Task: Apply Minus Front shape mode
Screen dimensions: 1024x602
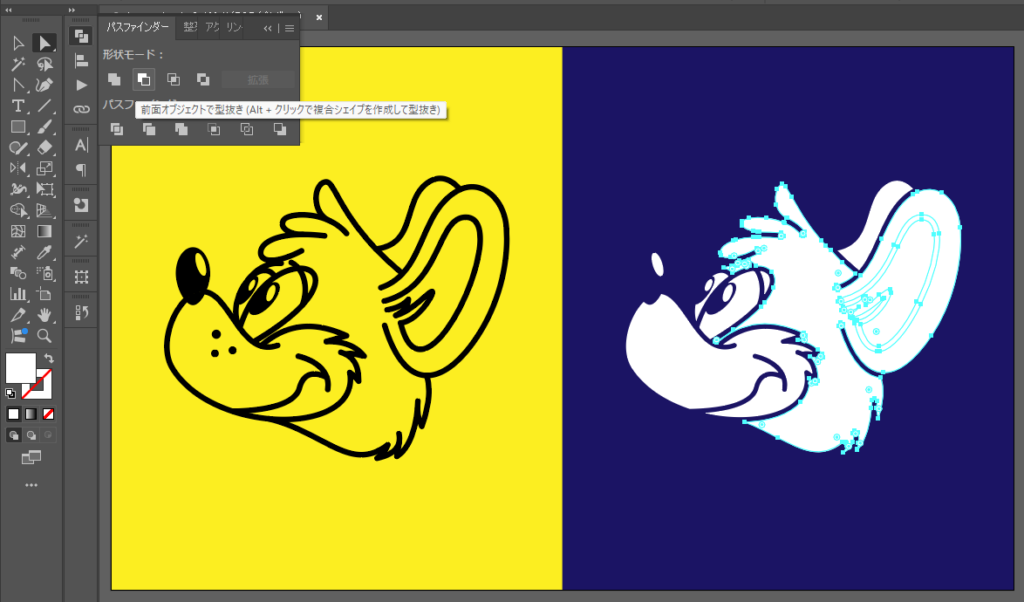Action: (x=144, y=80)
